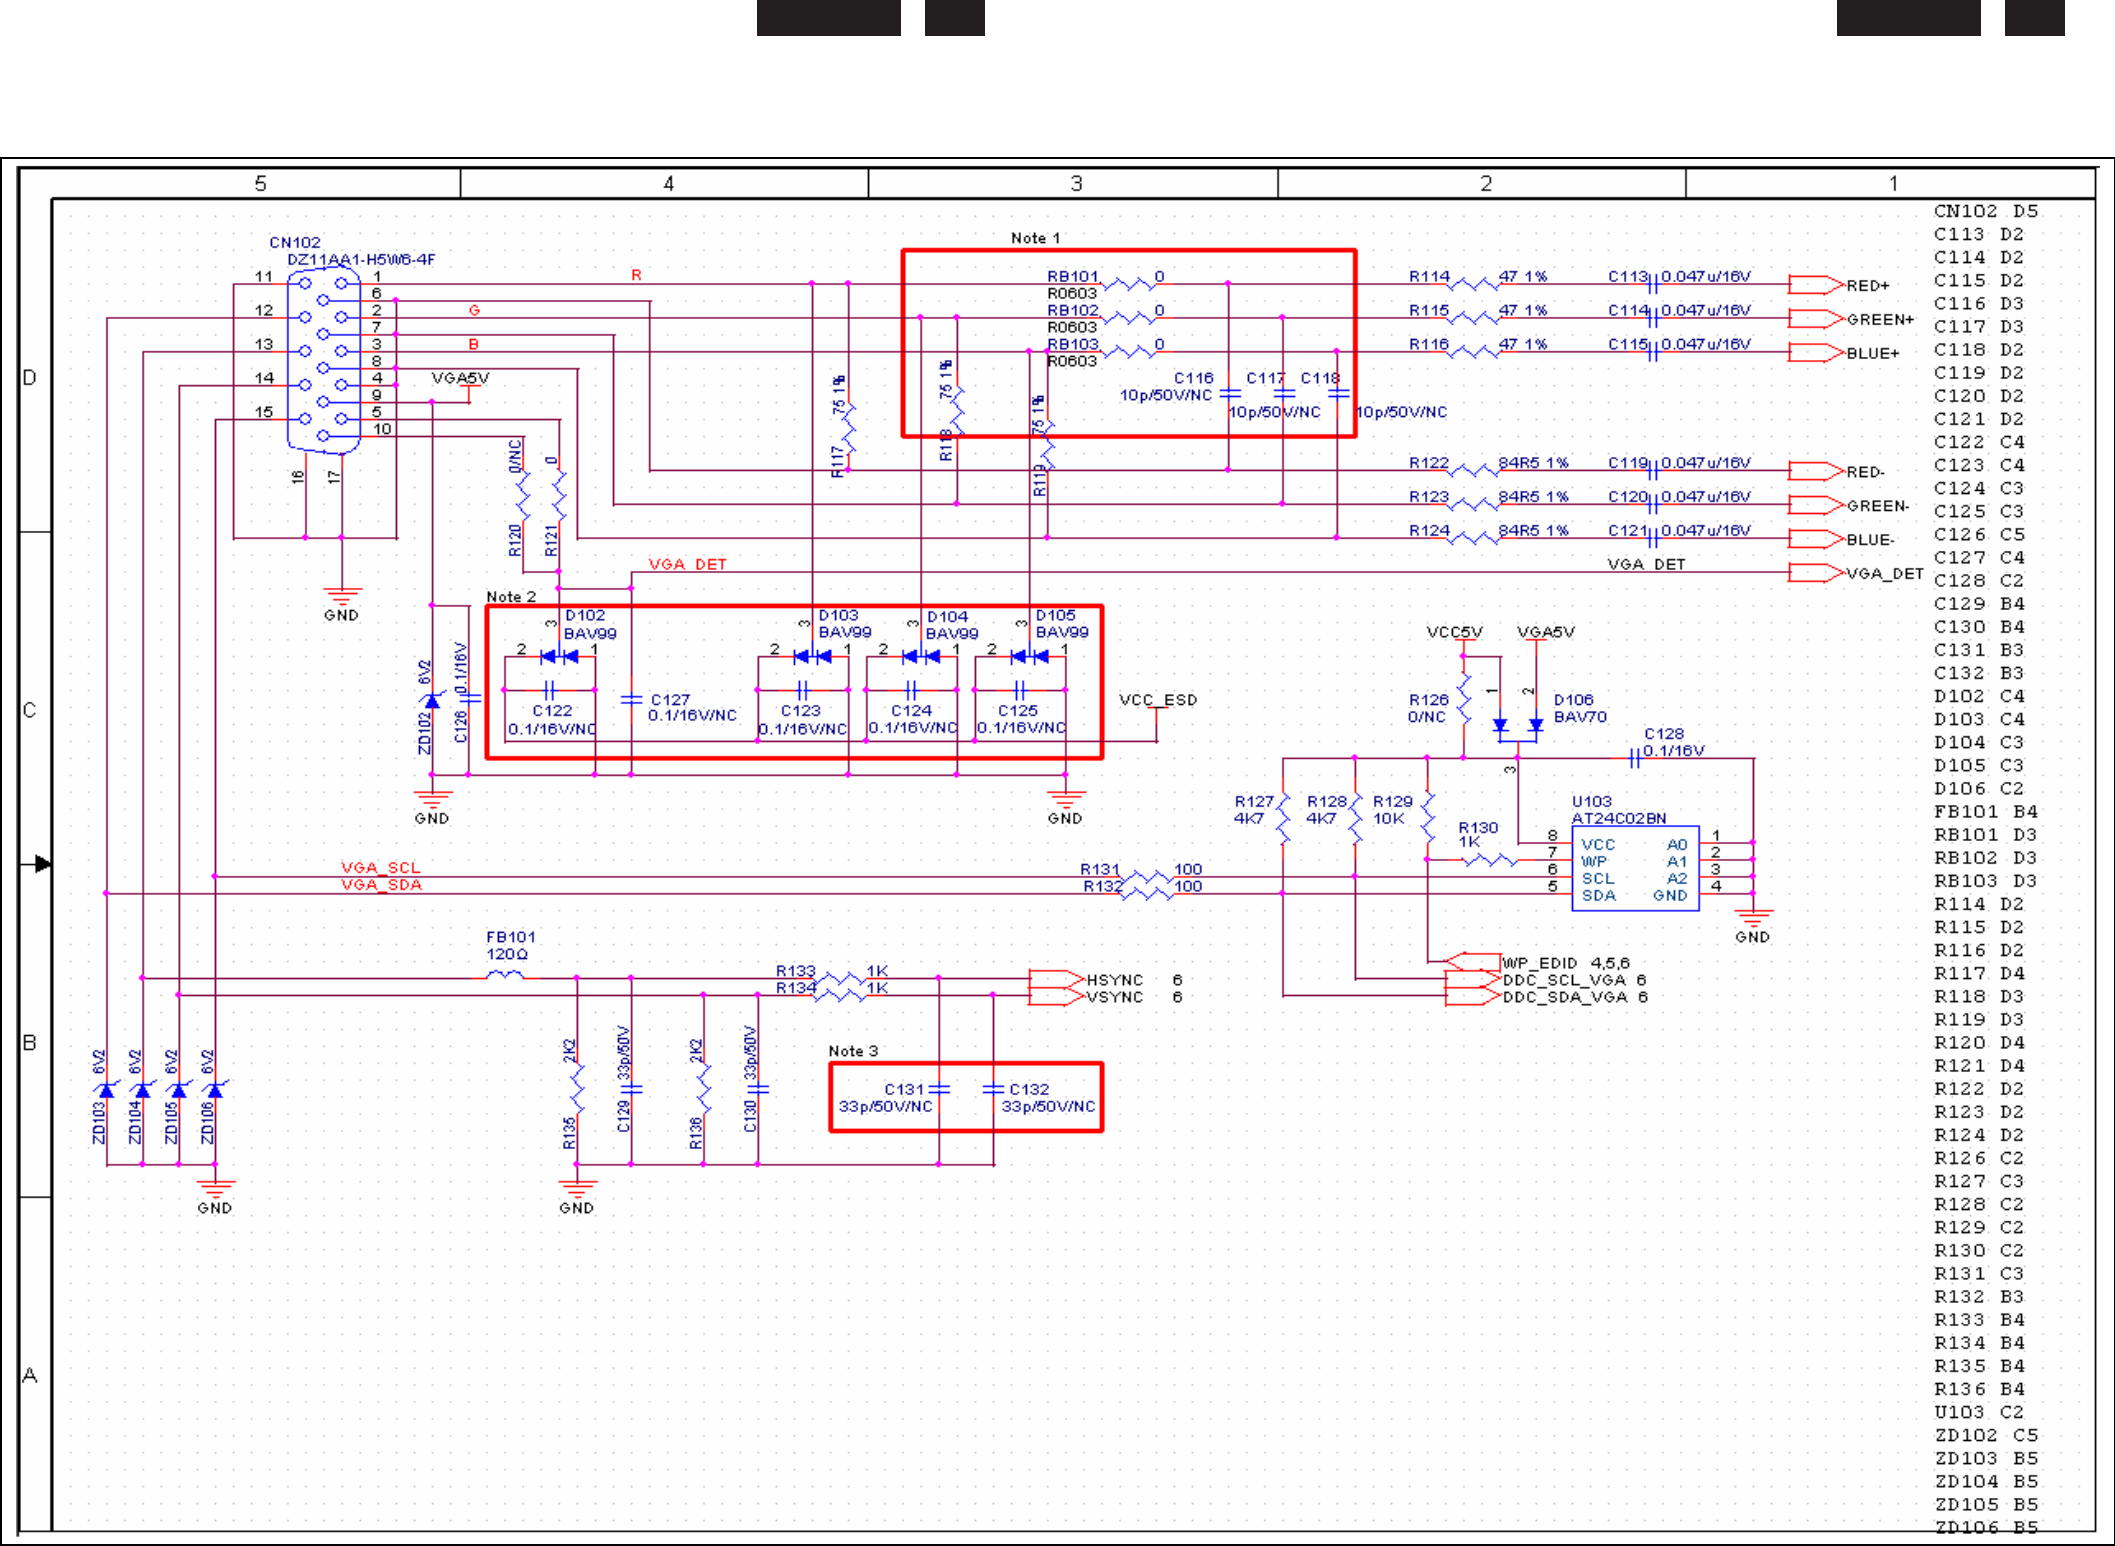
Task: Click the GND symbol below U103
Action: (1753, 918)
